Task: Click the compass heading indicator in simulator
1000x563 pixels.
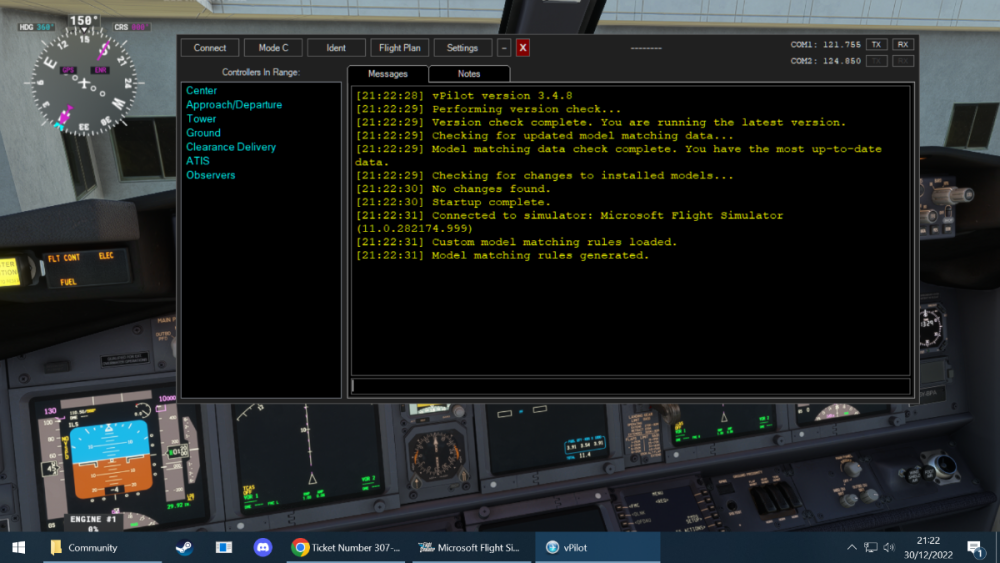Action: tap(84, 83)
